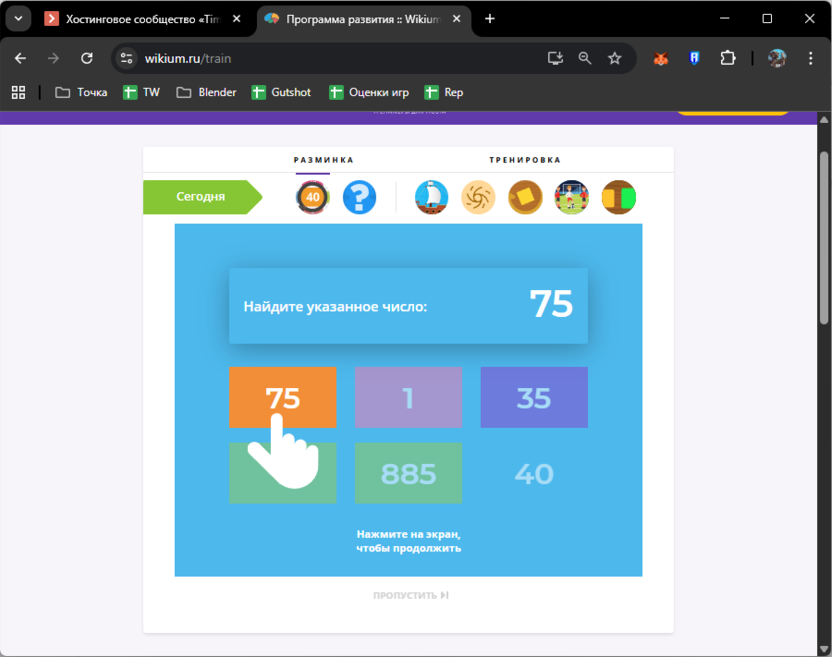This screenshot has width=832, height=657.
Task: Select the Программа развития Wikium tab
Action: click(363, 19)
